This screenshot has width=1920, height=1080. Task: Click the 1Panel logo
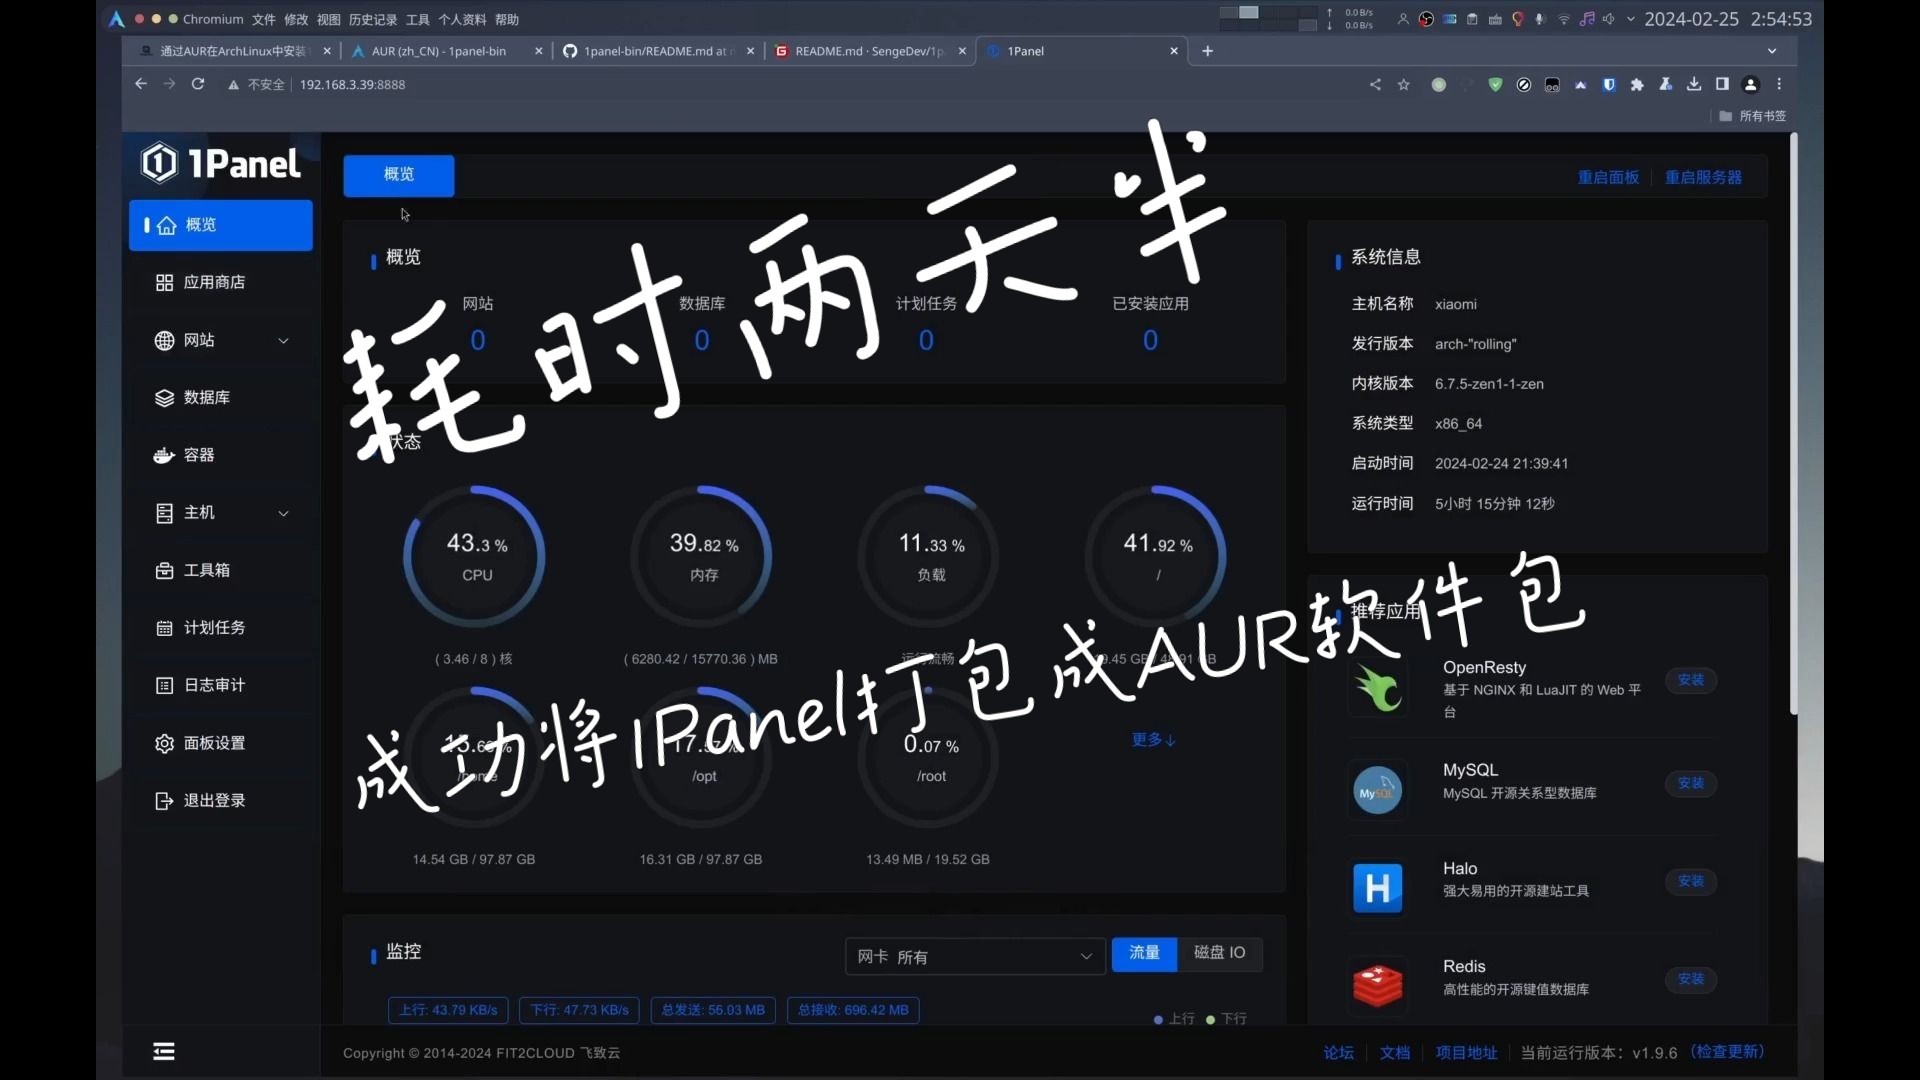tap(220, 163)
